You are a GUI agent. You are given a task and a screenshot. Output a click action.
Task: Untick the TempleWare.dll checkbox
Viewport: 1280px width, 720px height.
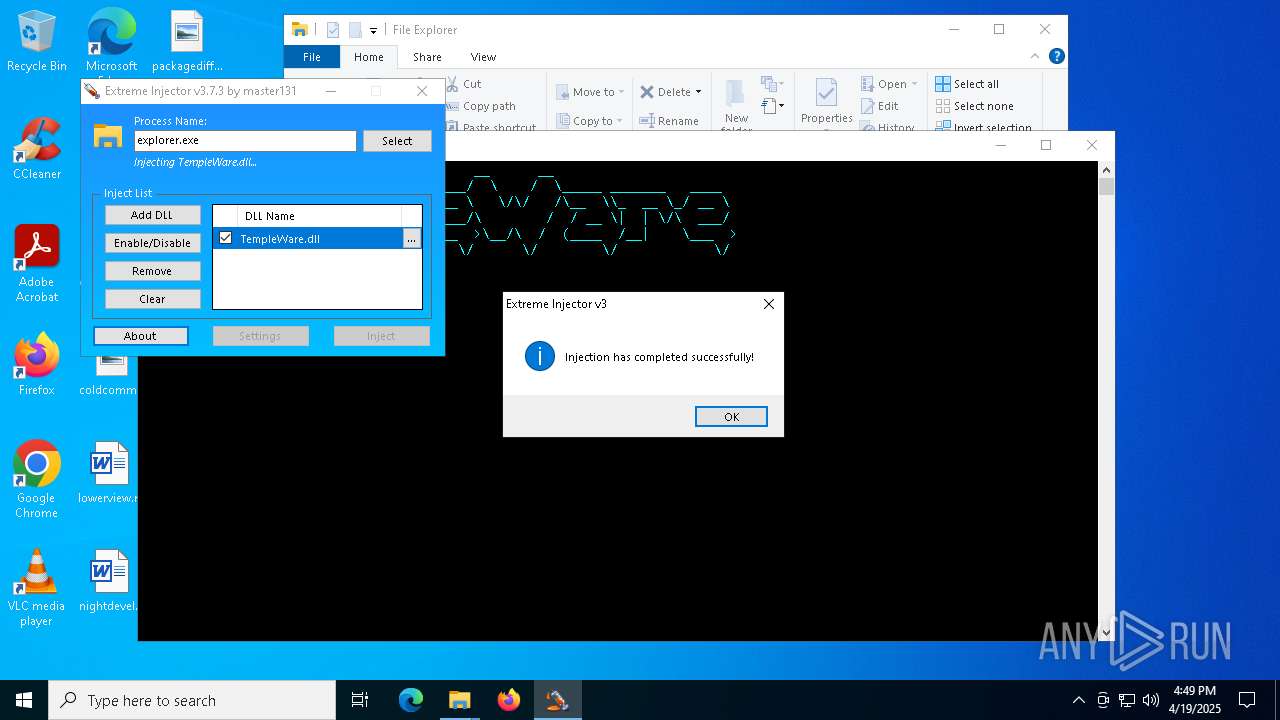225,238
